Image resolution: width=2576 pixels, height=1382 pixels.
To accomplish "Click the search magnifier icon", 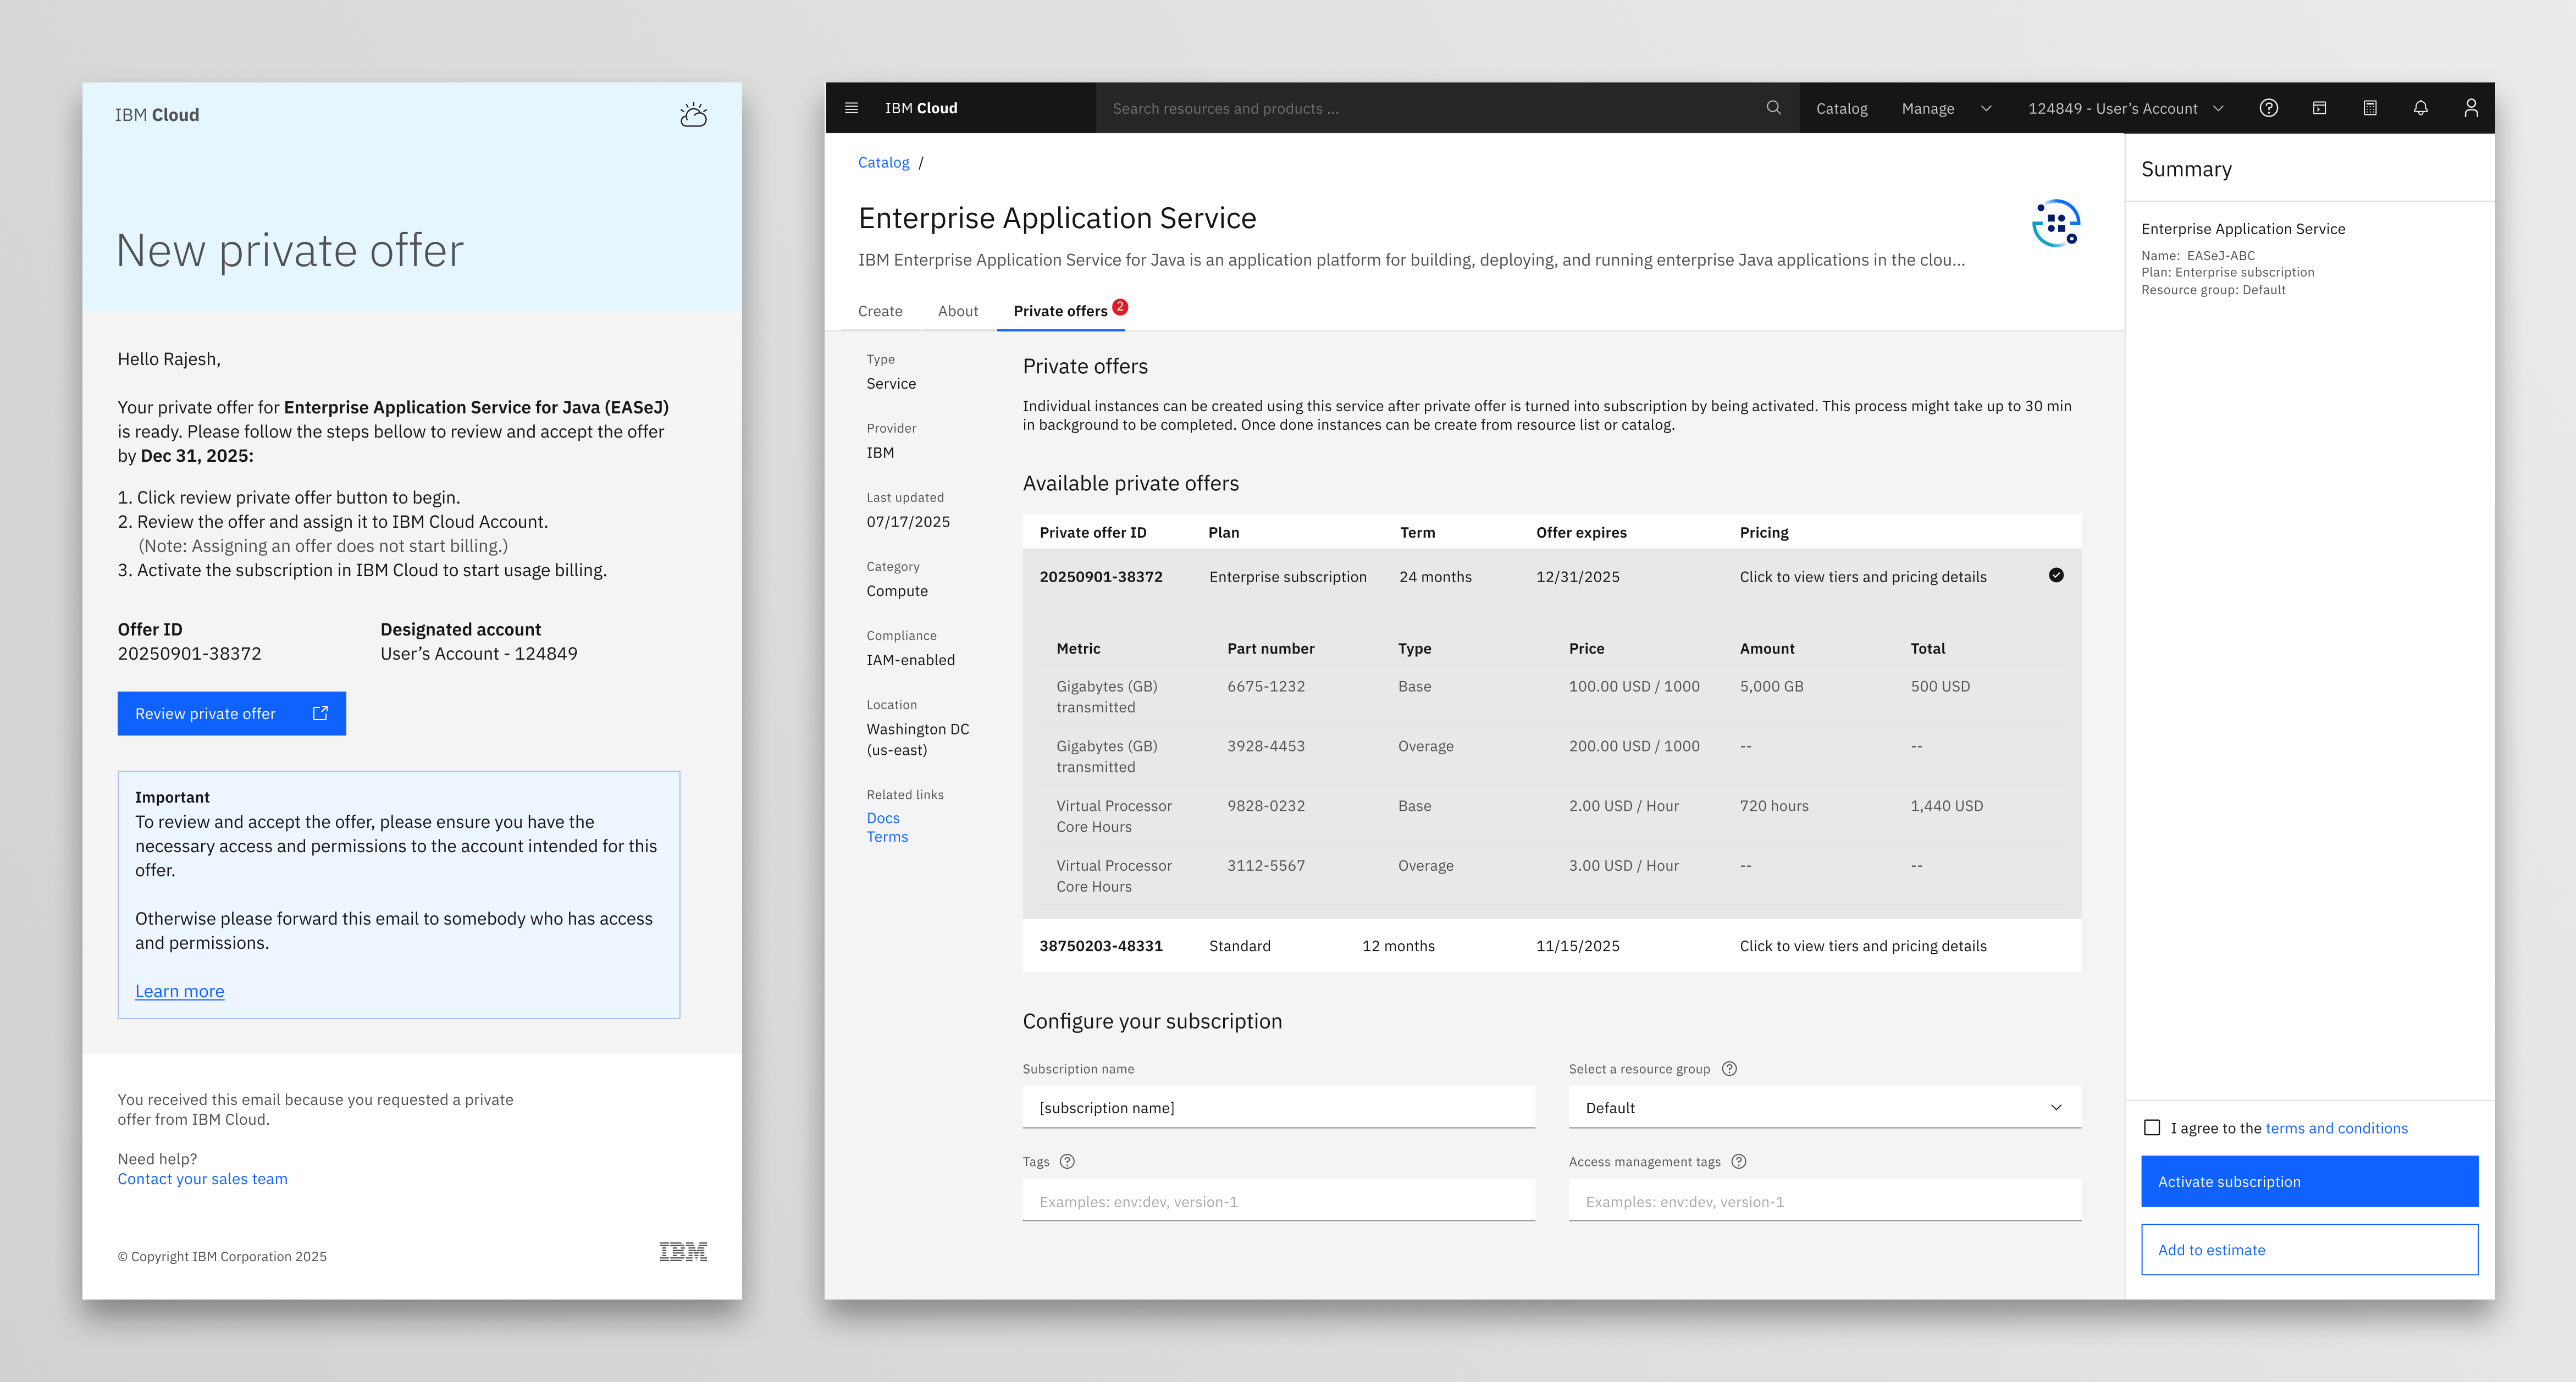I will (1774, 108).
